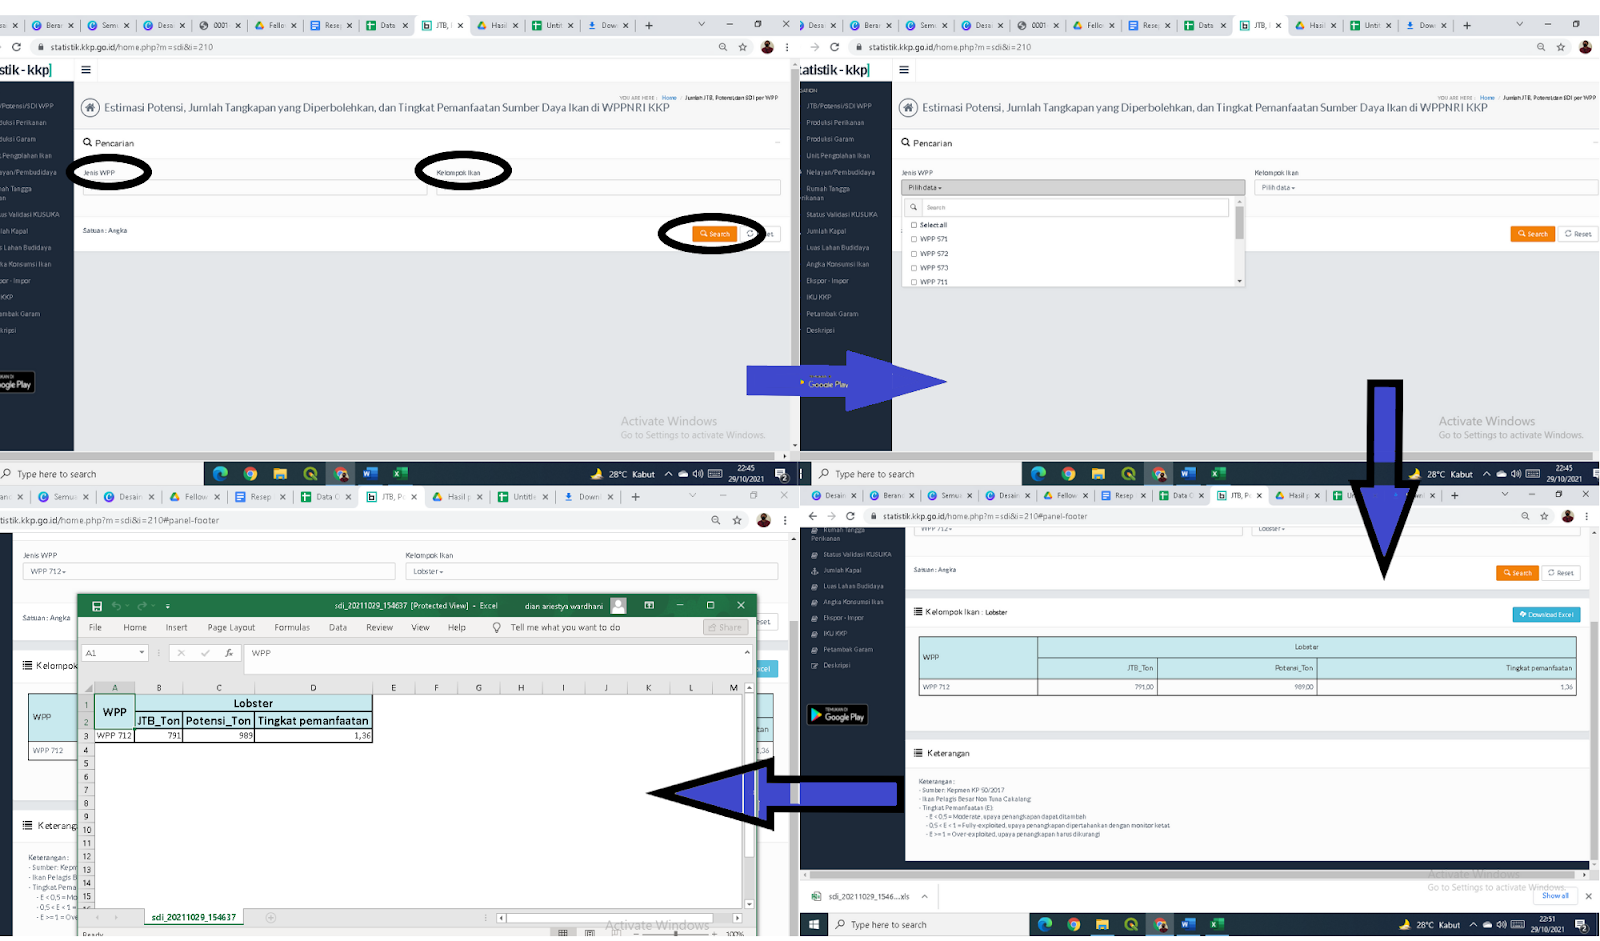Screen dimensions: 1600x941
Task: Click the disabled Share button in Excel
Action: click(x=725, y=628)
